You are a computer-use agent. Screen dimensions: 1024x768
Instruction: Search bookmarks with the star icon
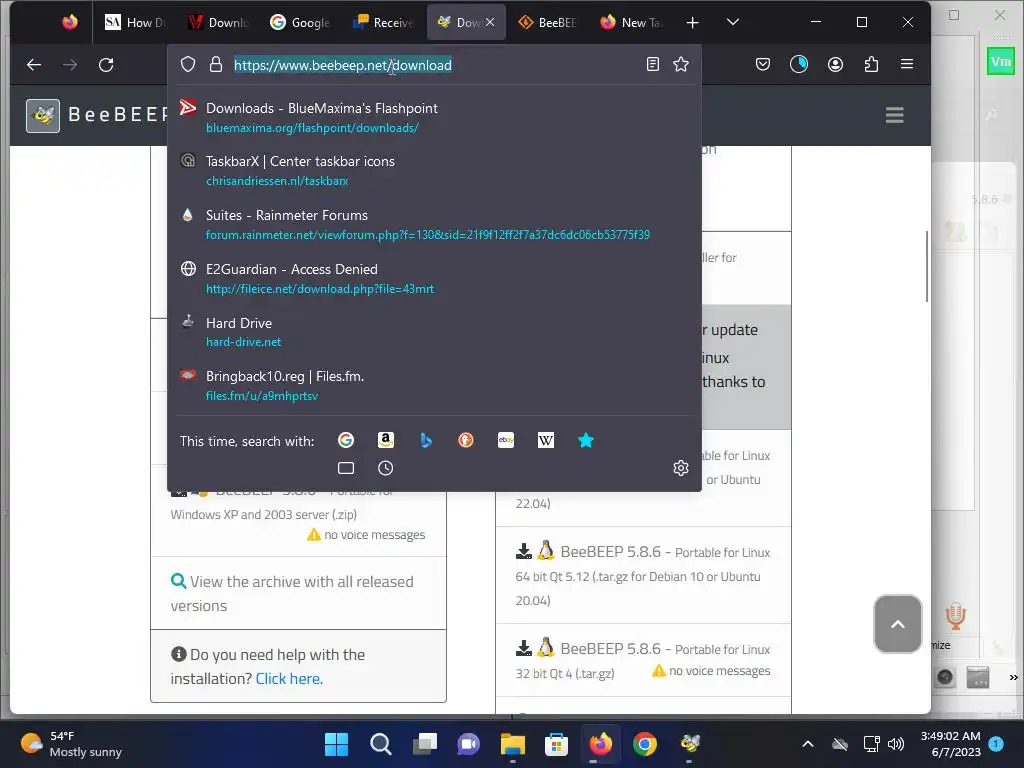tap(586, 440)
